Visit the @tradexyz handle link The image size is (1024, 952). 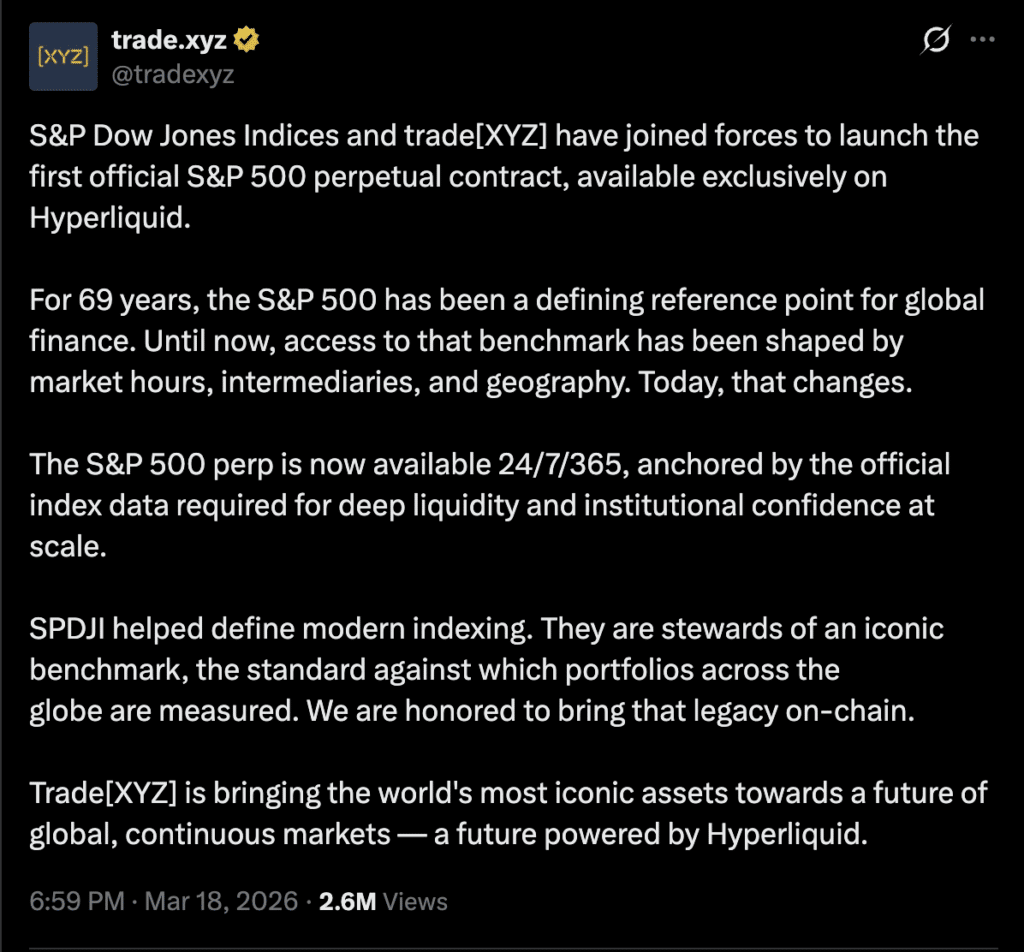[x=173, y=74]
